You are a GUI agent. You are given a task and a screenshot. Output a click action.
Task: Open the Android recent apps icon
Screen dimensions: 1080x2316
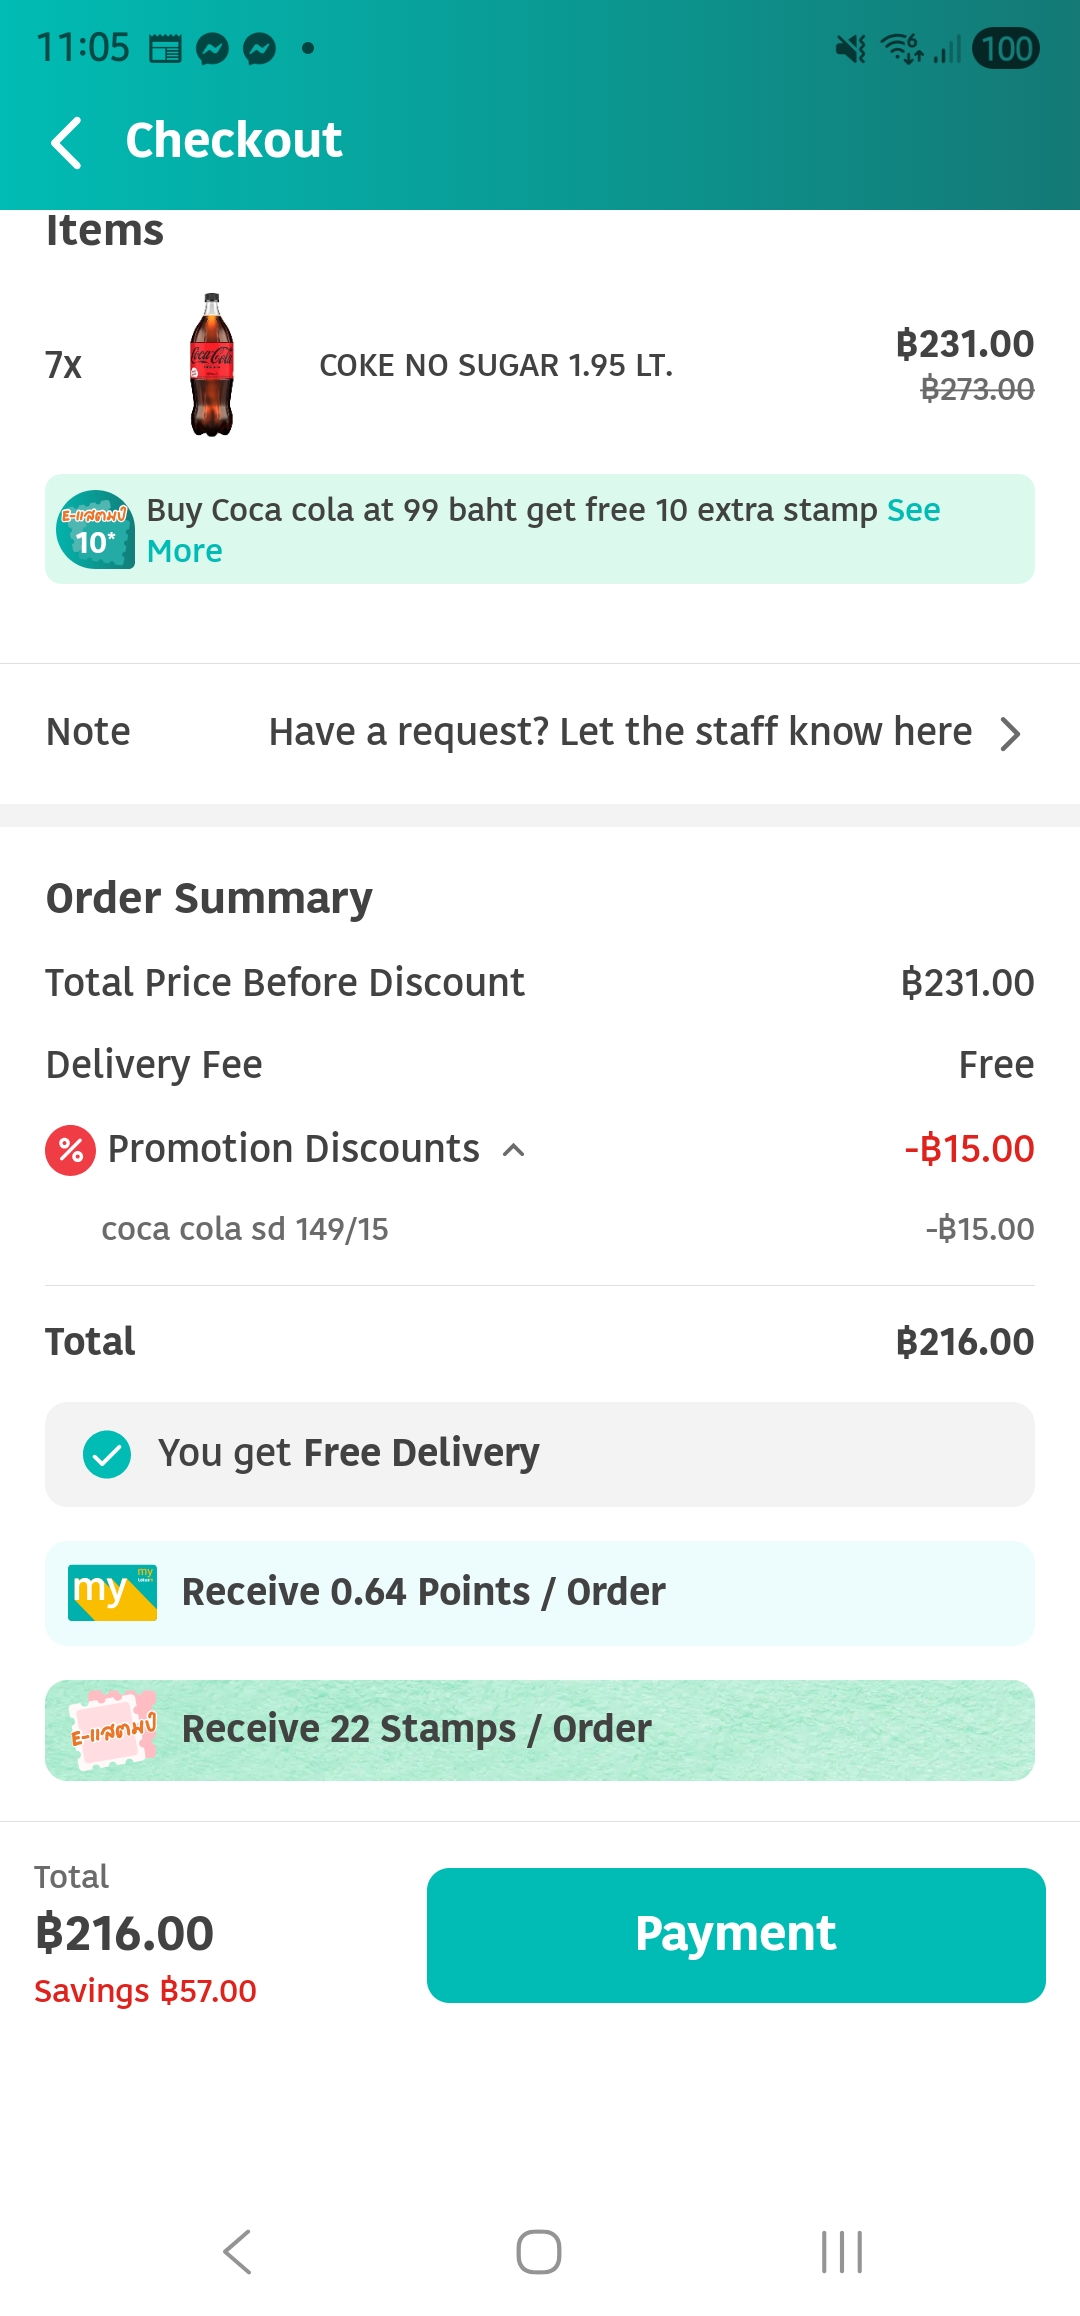(842, 2252)
